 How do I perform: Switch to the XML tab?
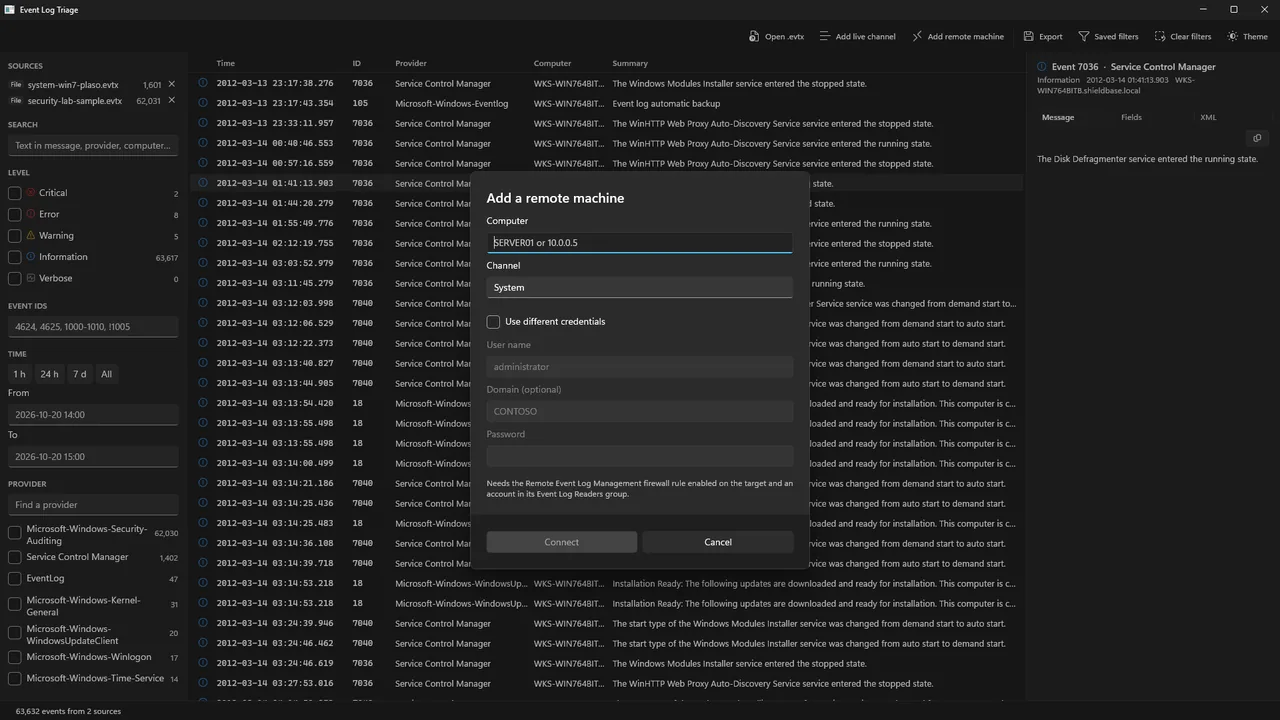pyautogui.click(x=1208, y=117)
